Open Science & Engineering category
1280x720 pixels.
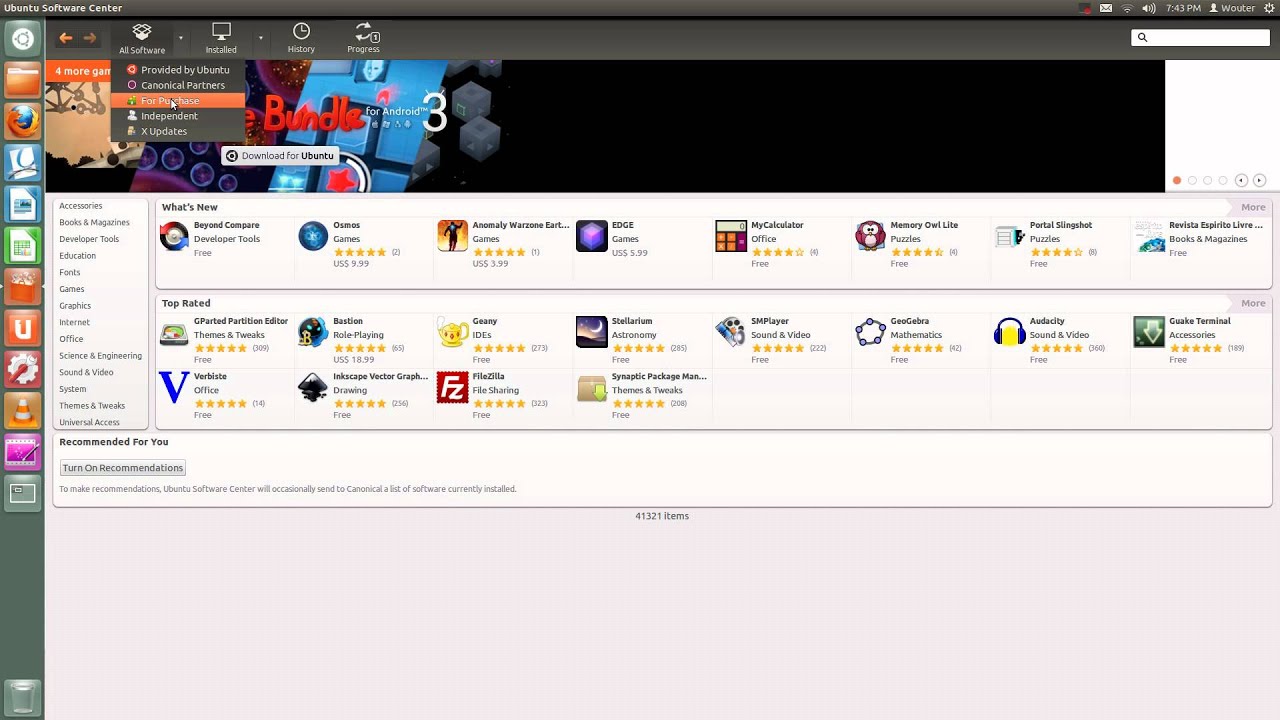100,356
